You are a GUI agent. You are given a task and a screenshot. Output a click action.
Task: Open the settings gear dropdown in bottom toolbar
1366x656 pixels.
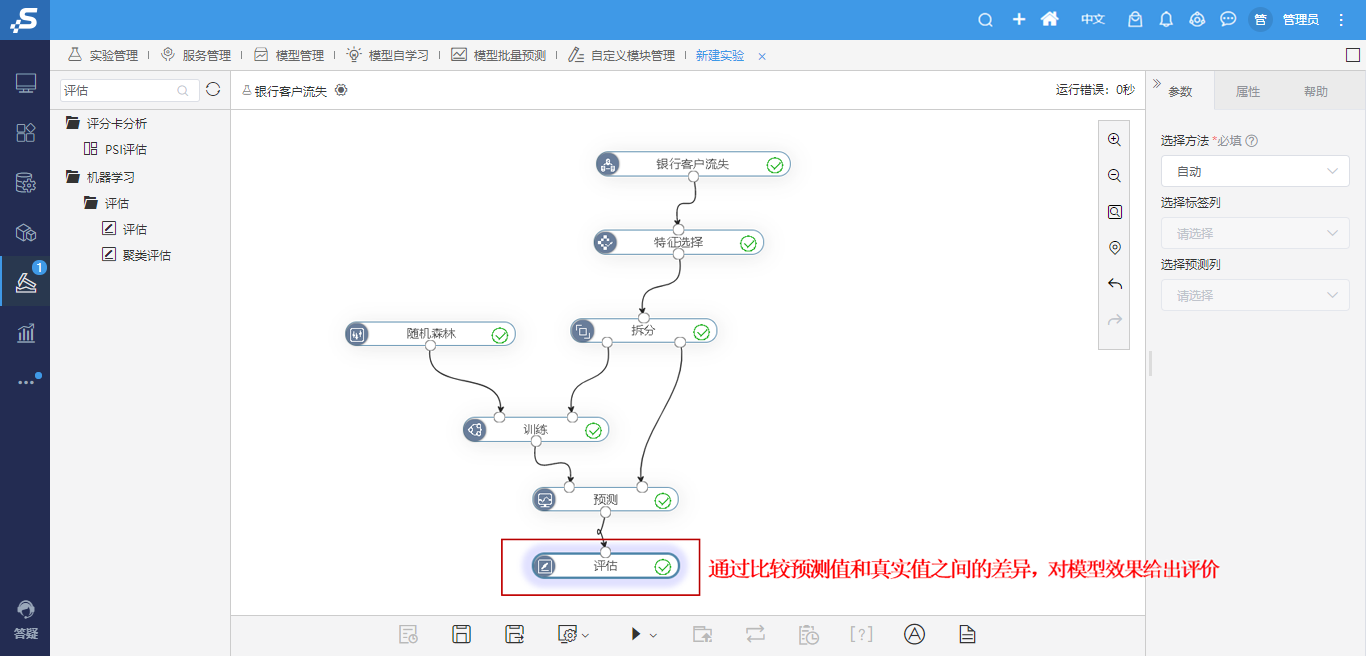pos(573,634)
